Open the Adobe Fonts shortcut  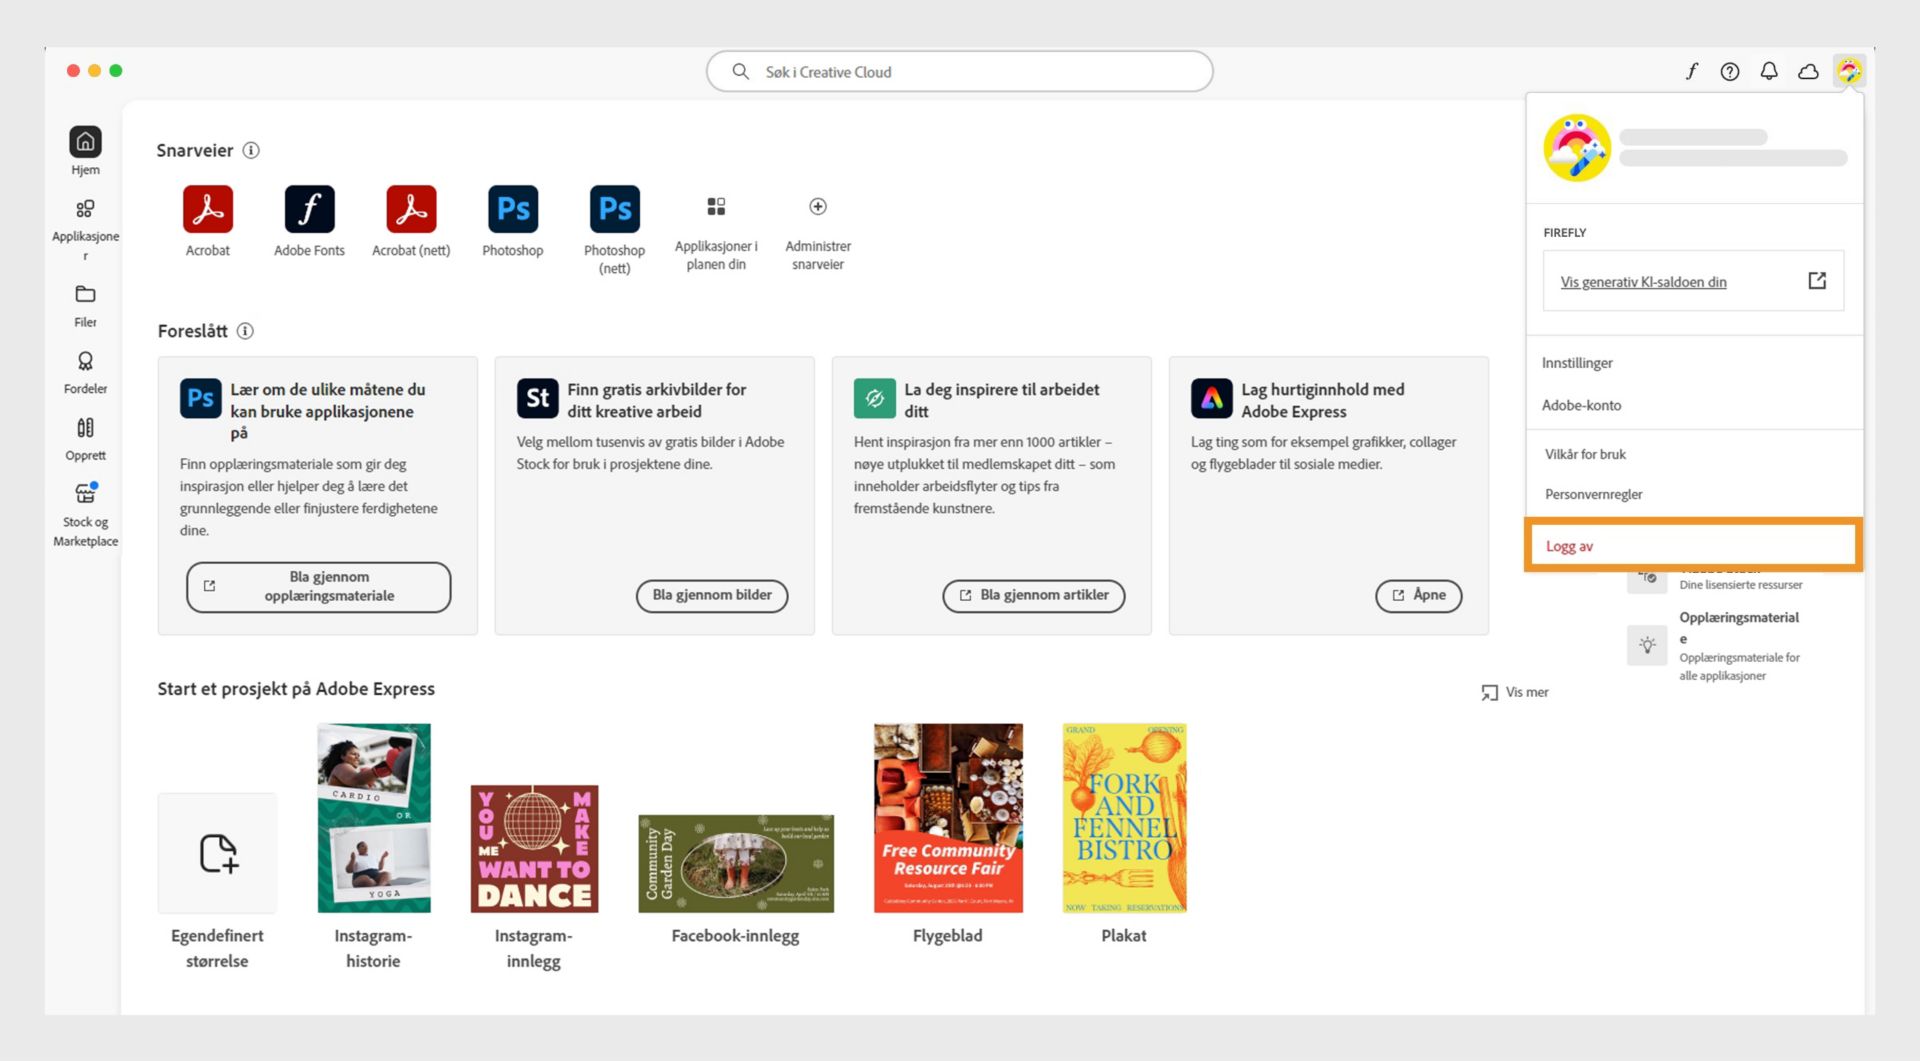309,209
